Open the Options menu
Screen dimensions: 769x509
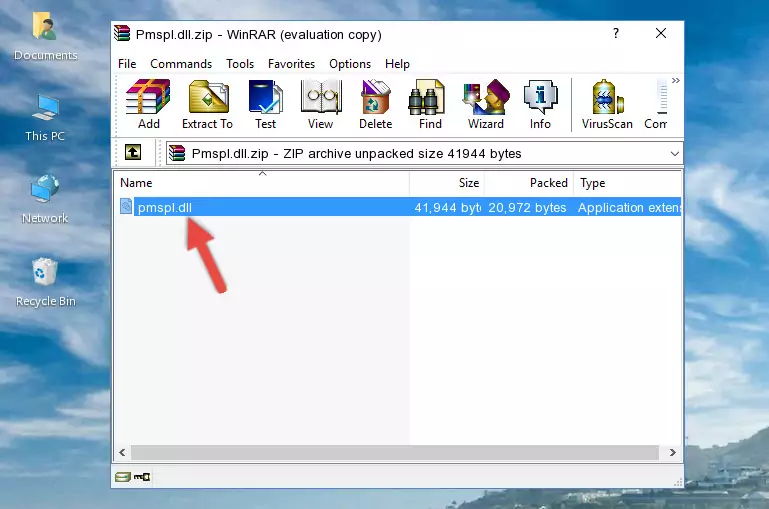tap(350, 64)
